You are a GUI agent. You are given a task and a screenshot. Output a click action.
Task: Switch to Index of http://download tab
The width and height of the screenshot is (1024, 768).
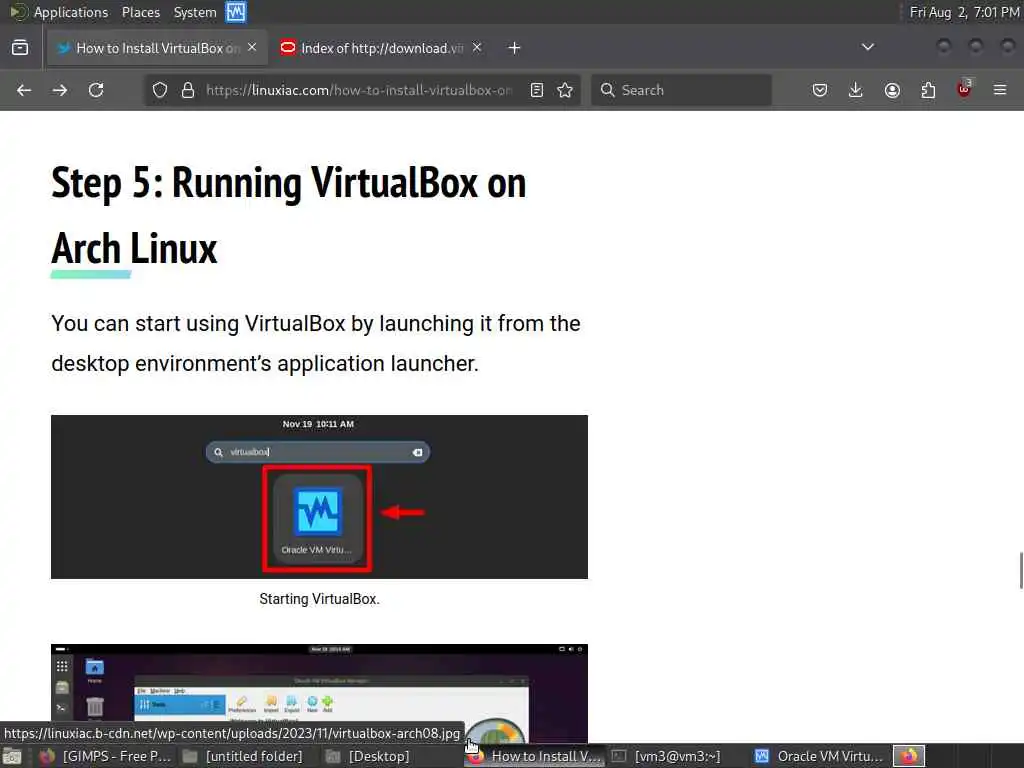pos(381,48)
